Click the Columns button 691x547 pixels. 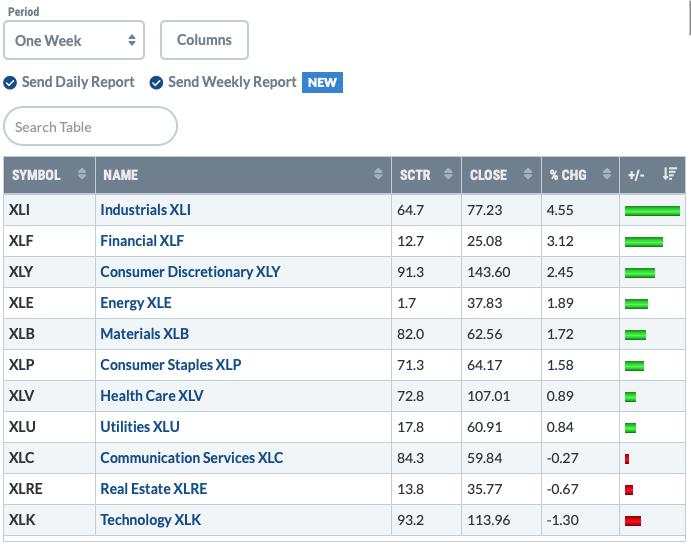(x=204, y=40)
